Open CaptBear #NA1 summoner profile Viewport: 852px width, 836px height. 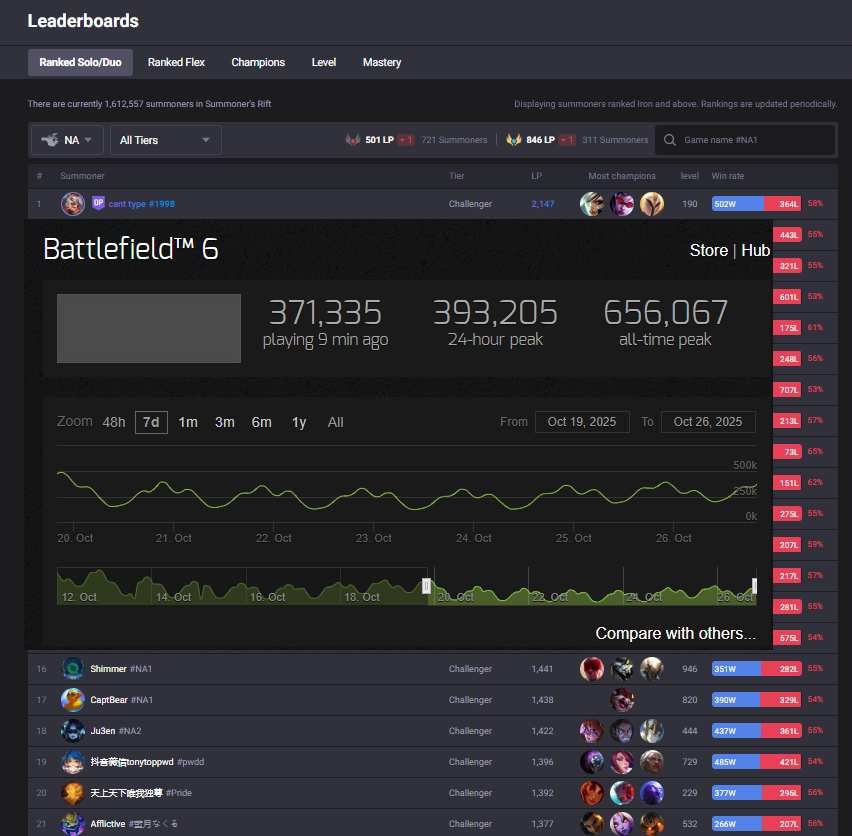click(122, 700)
